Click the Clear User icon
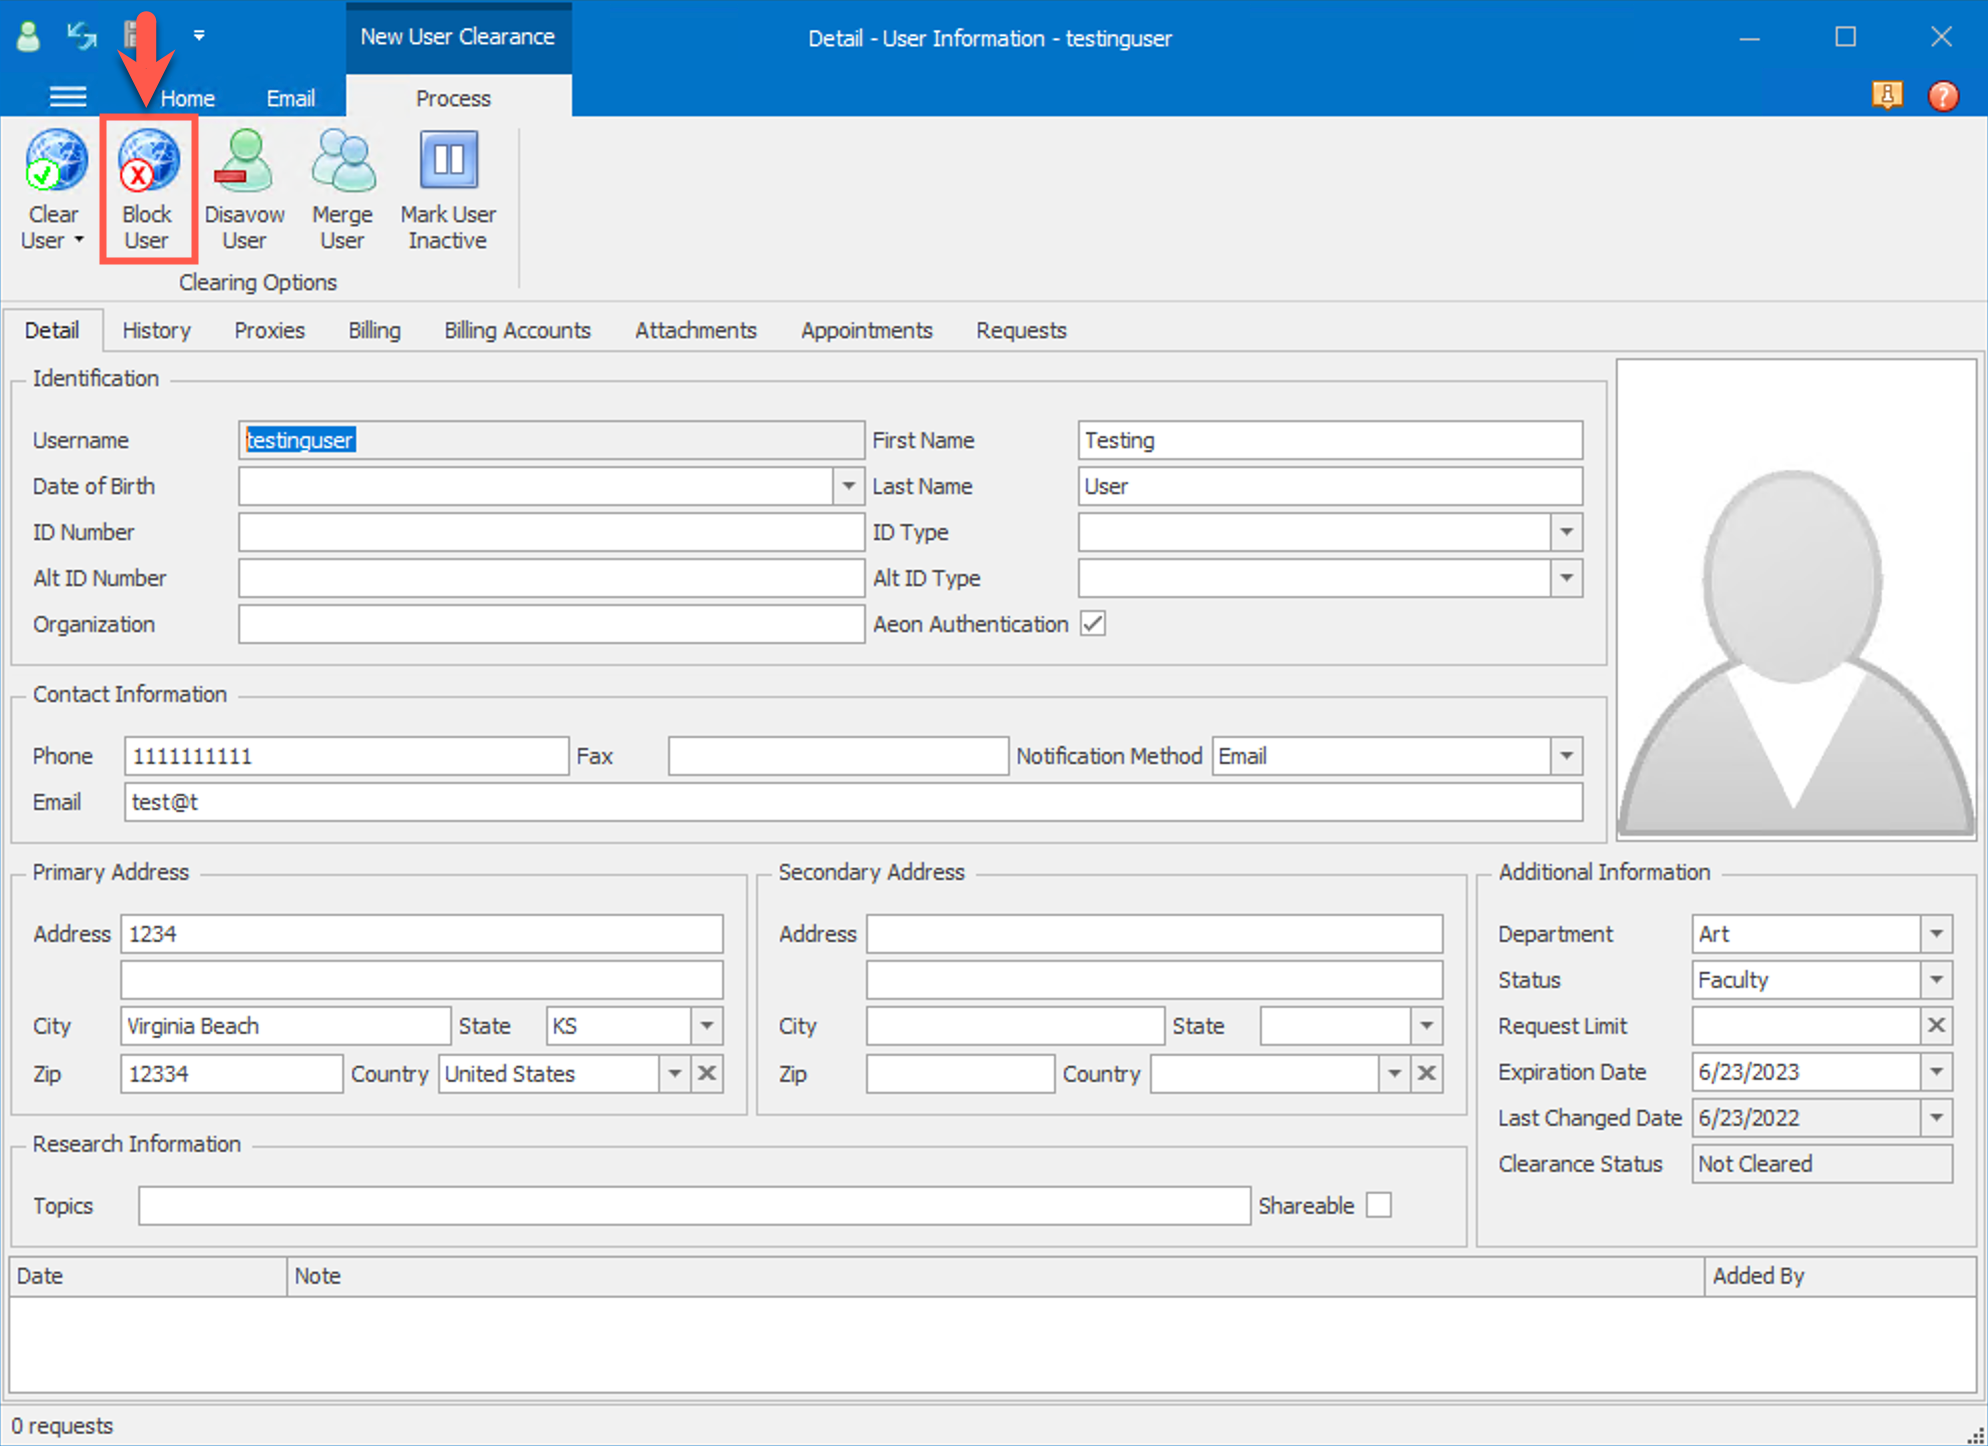The height and width of the screenshot is (1446, 1988). [x=55, y=161]
